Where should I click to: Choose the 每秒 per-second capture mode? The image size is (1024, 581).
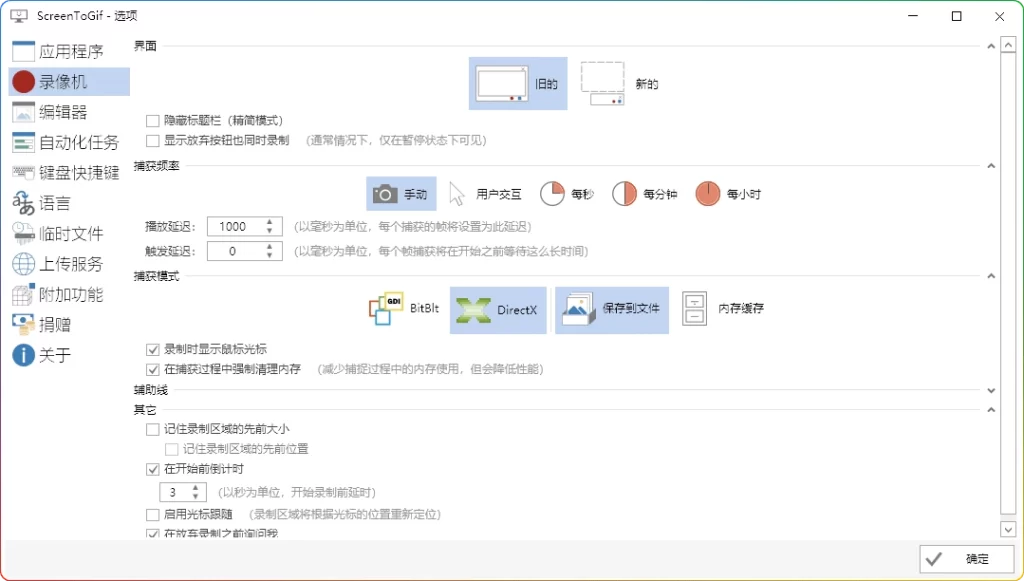click(x=566, y=195)
